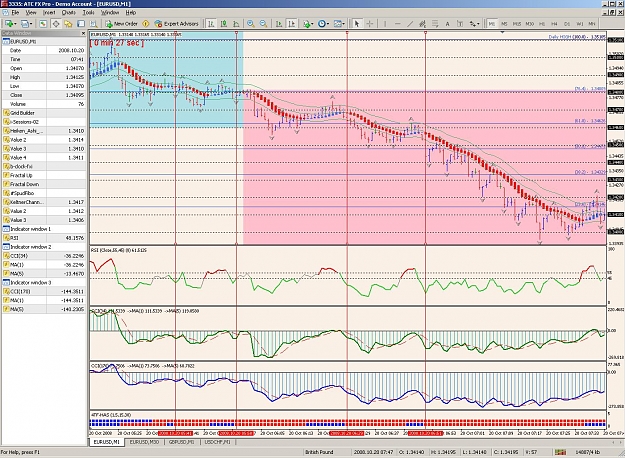Select the text drawing tool
The width and height of the screenshot is (625, 458).
click(x=447, y=24)
